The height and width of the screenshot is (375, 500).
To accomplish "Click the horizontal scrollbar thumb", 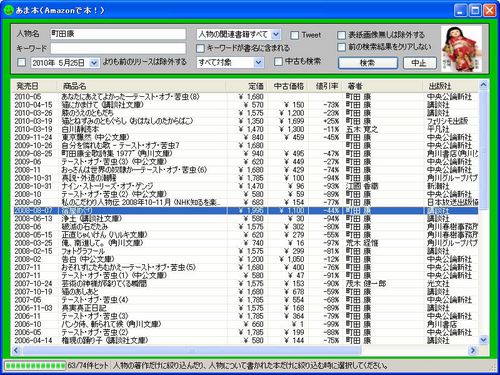I will click(x=191, y=350).
